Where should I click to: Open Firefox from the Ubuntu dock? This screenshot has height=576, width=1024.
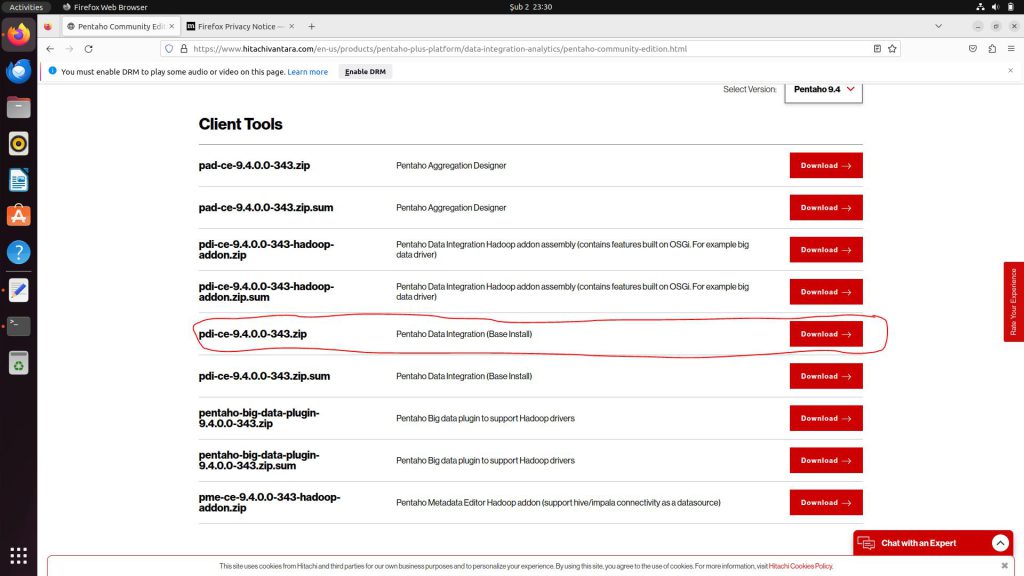(18, 34)
